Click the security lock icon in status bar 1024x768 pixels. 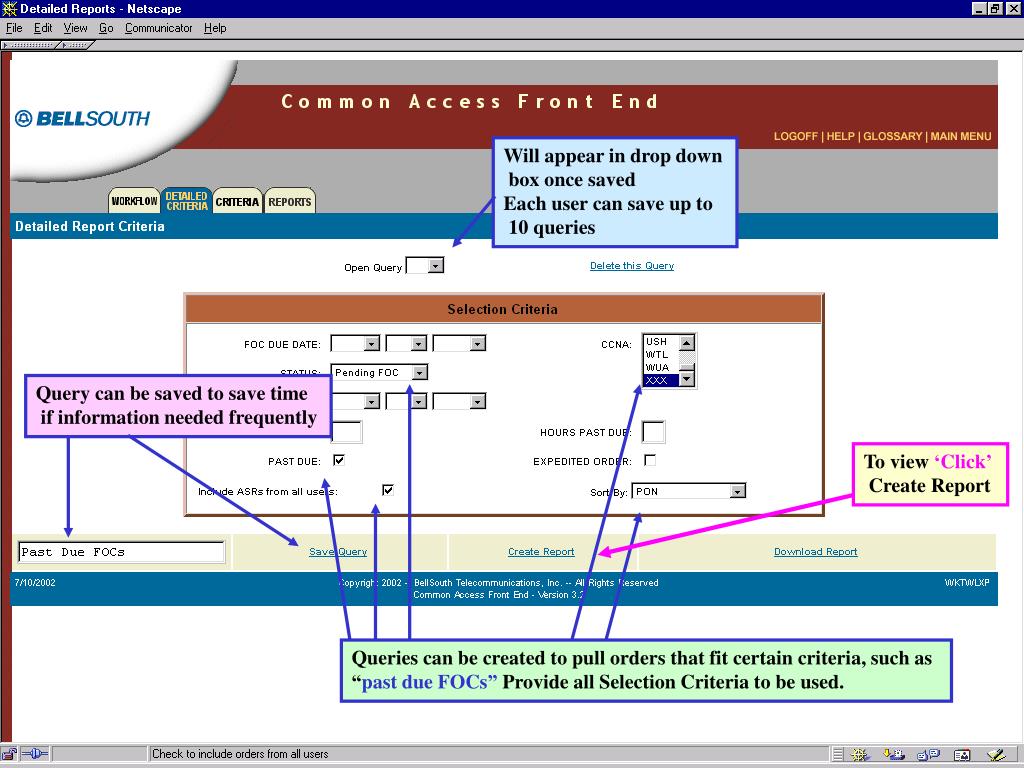click(x=9, y=754)
